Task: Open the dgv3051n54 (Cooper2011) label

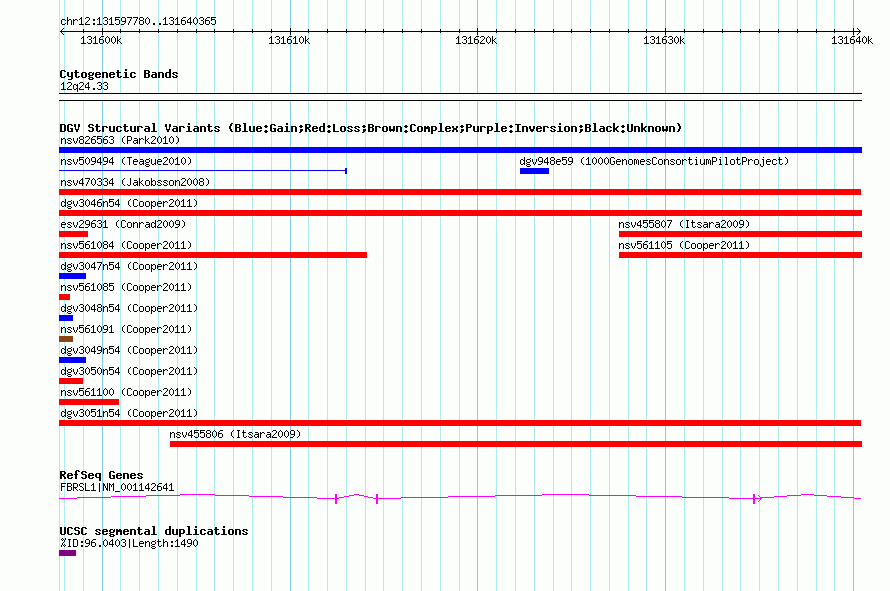Action: point(129,413)
